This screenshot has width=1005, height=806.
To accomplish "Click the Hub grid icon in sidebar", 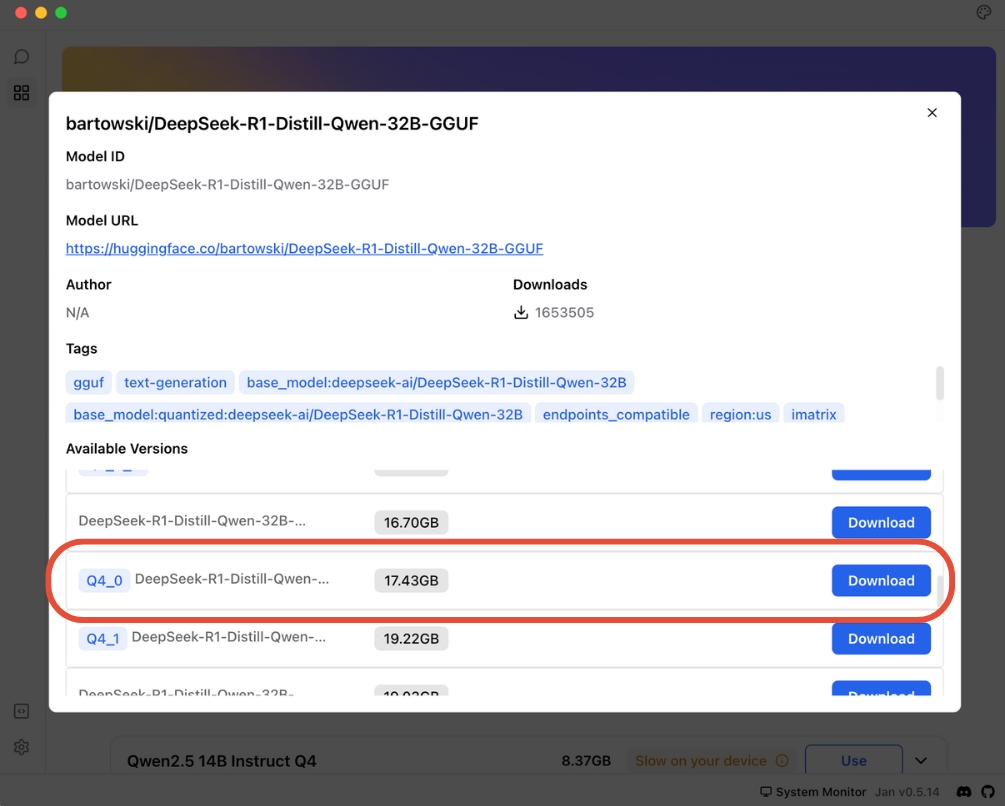I will coord(21,93).
